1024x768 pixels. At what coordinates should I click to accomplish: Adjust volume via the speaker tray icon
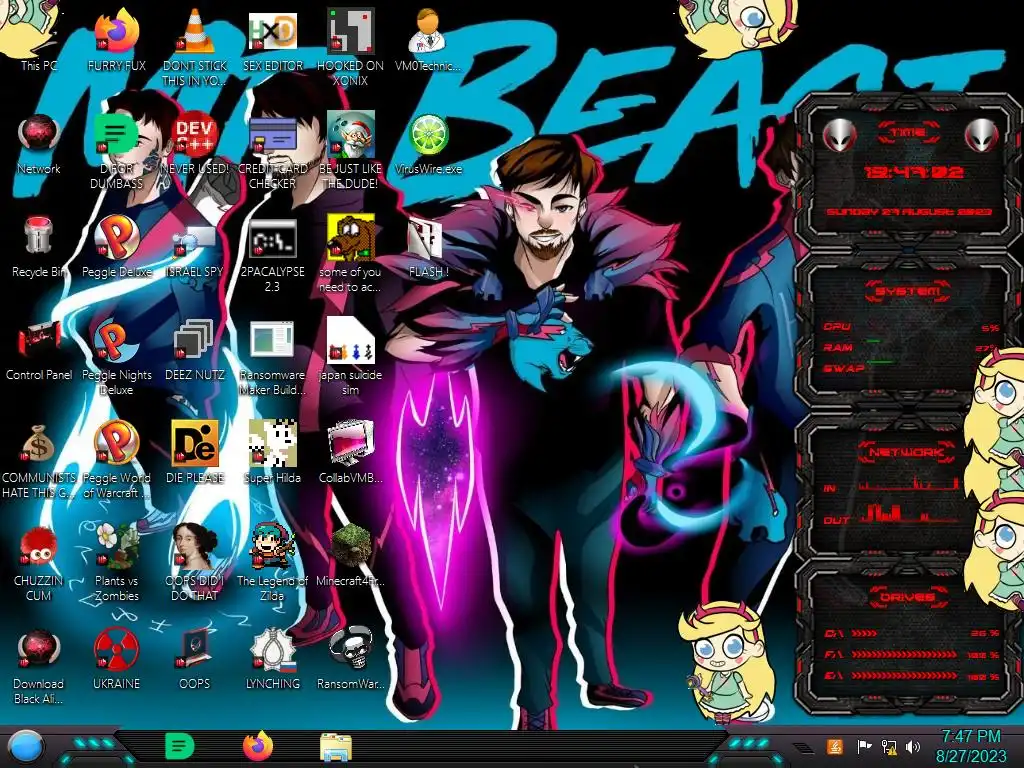(913, 746)
